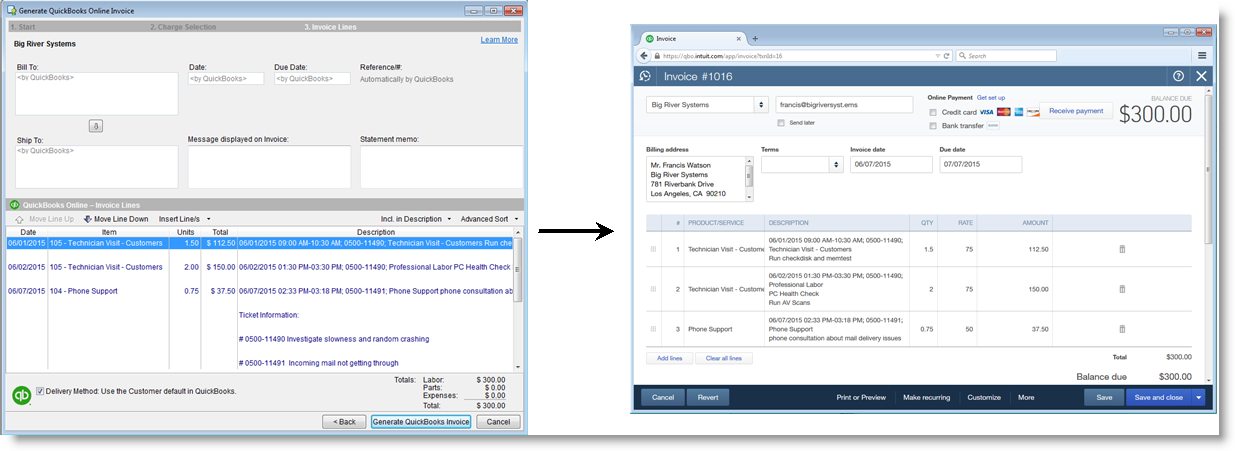Uncheck Delivery Method customer default checkbox
Viewport: 1235px width, 451px height.
[x=40, y=391]
